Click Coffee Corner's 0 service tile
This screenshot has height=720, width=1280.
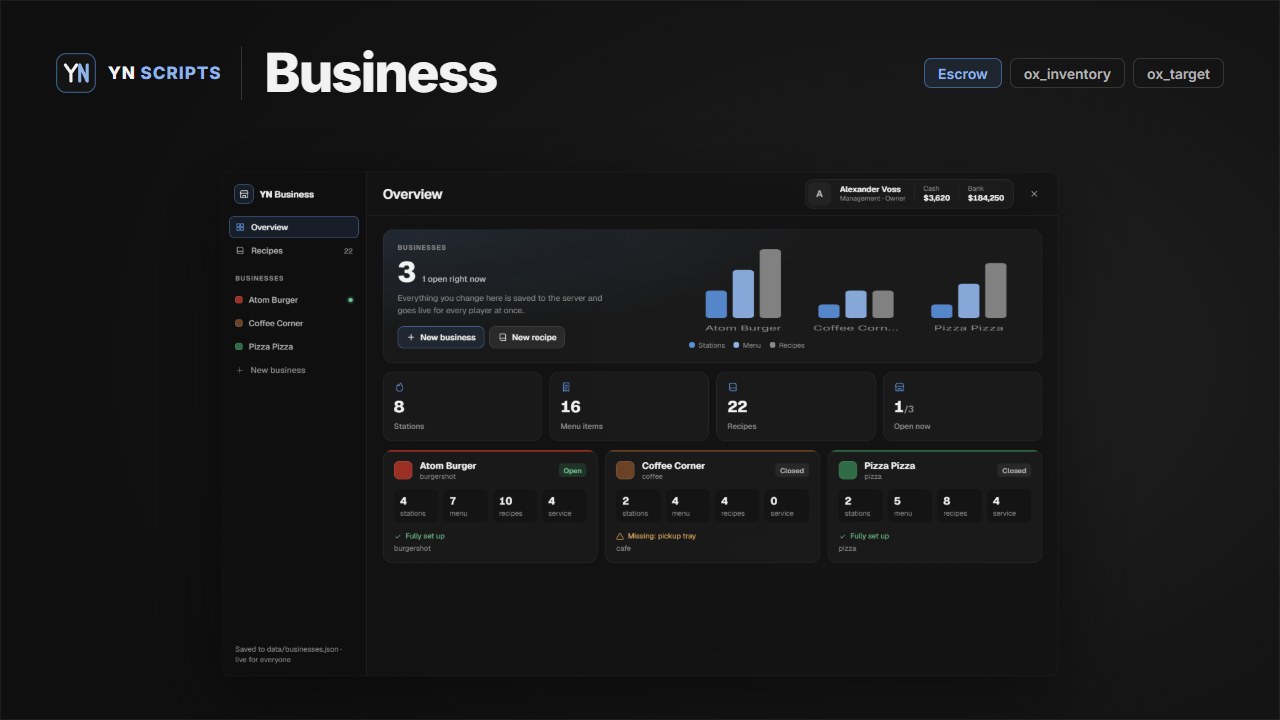coord(787,506)
